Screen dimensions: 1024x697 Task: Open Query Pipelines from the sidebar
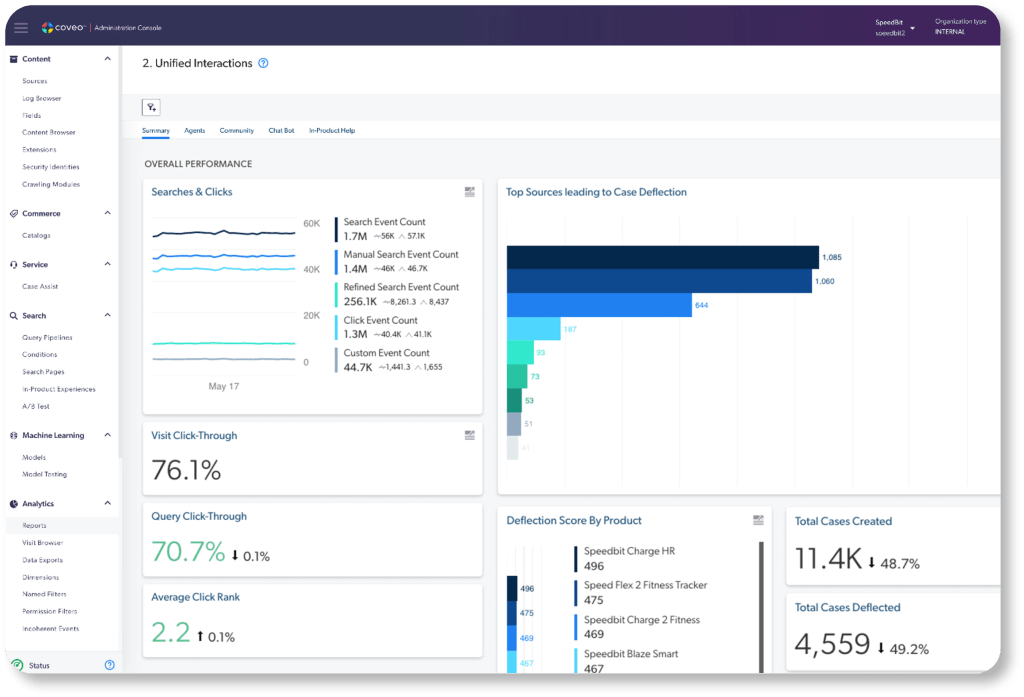point(48,337)
